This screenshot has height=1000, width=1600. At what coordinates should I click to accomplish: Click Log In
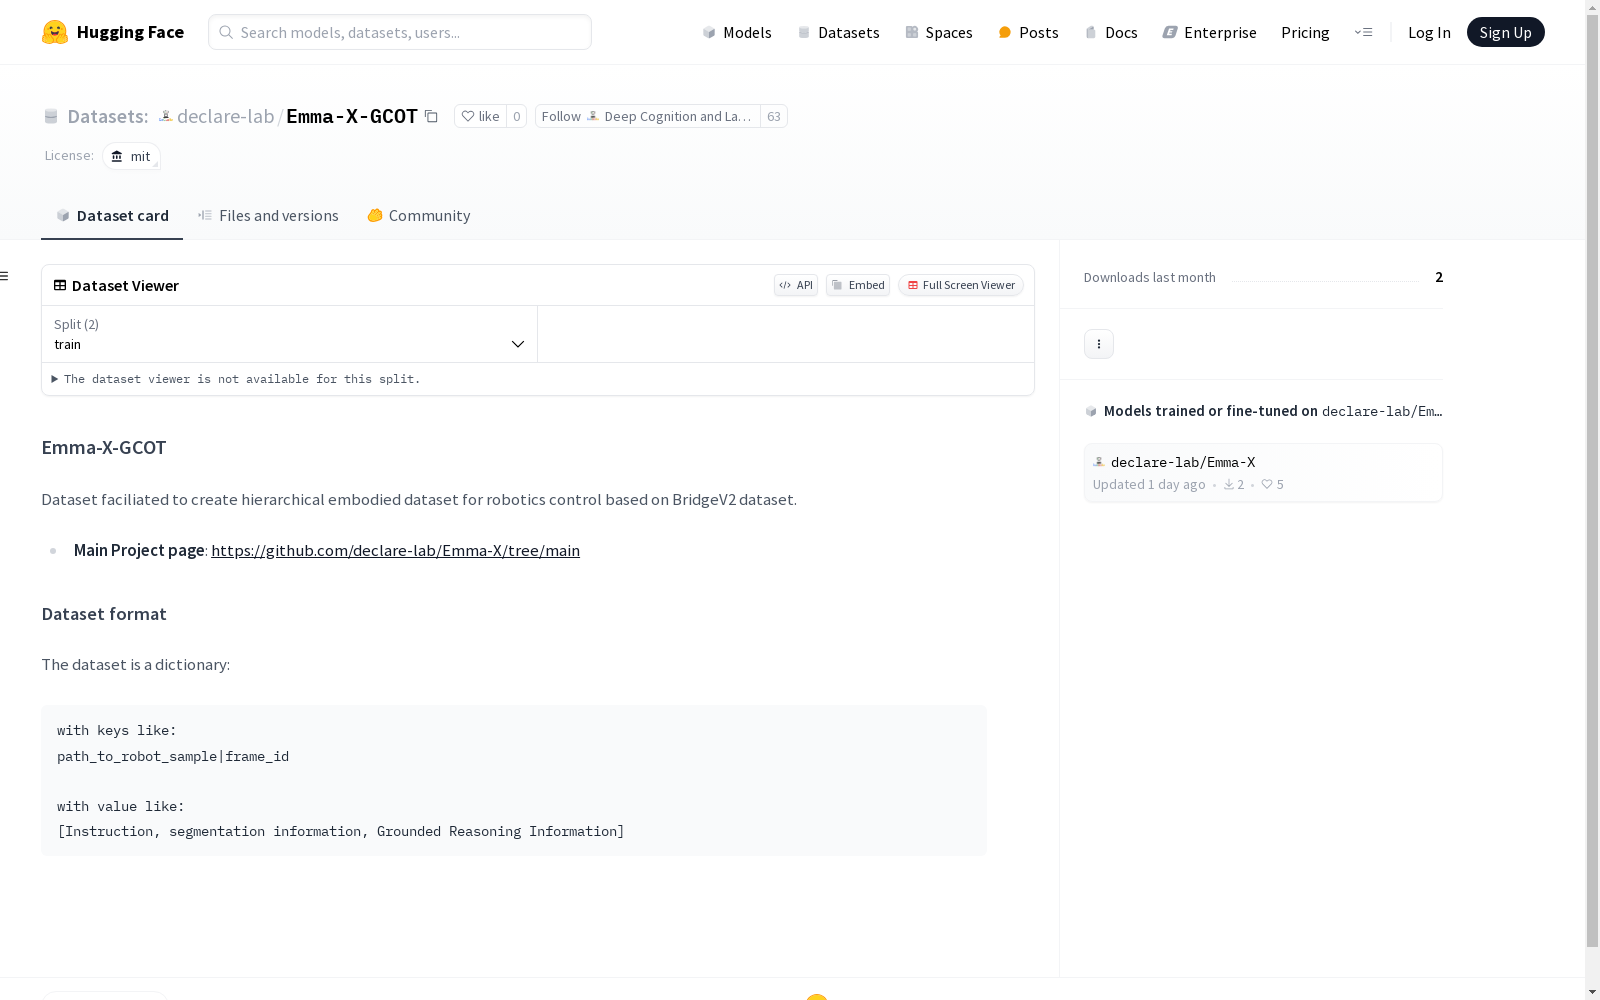coord(1429,32)
